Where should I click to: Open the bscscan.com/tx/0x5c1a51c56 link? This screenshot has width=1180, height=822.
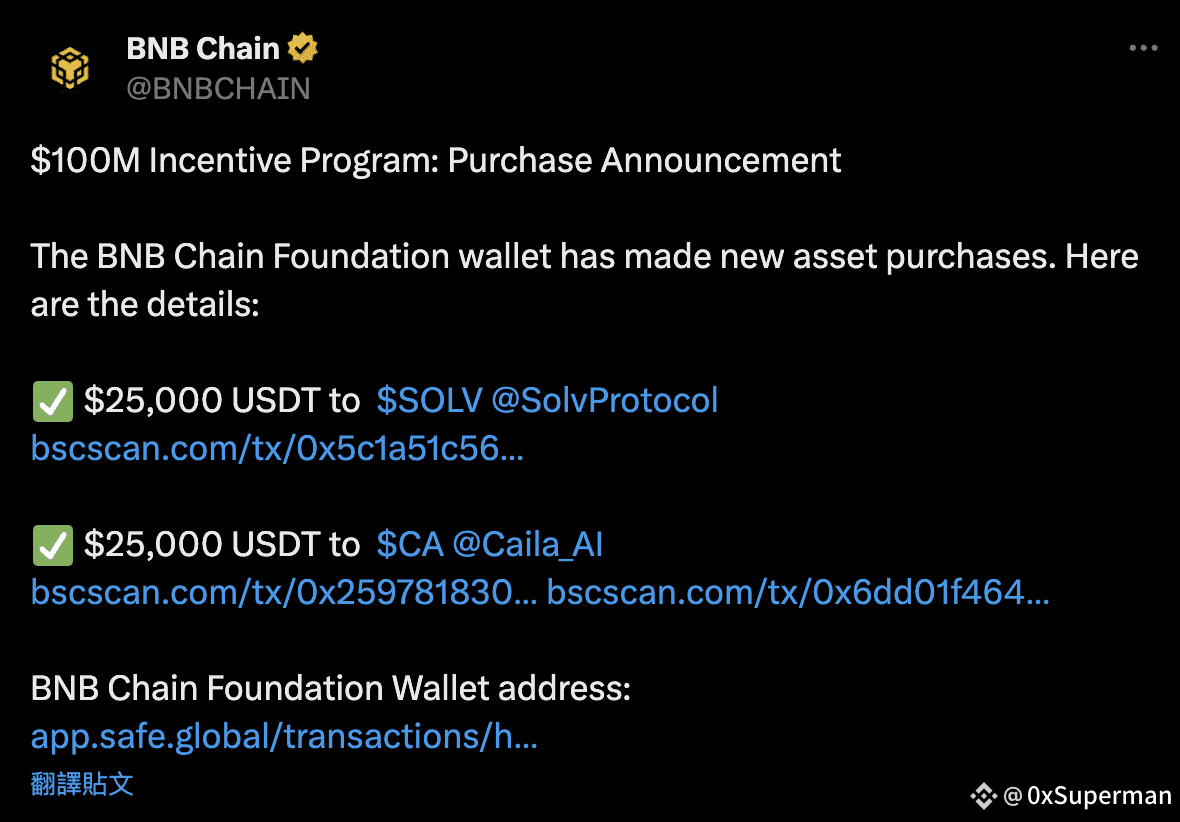(x=277, y=449)
